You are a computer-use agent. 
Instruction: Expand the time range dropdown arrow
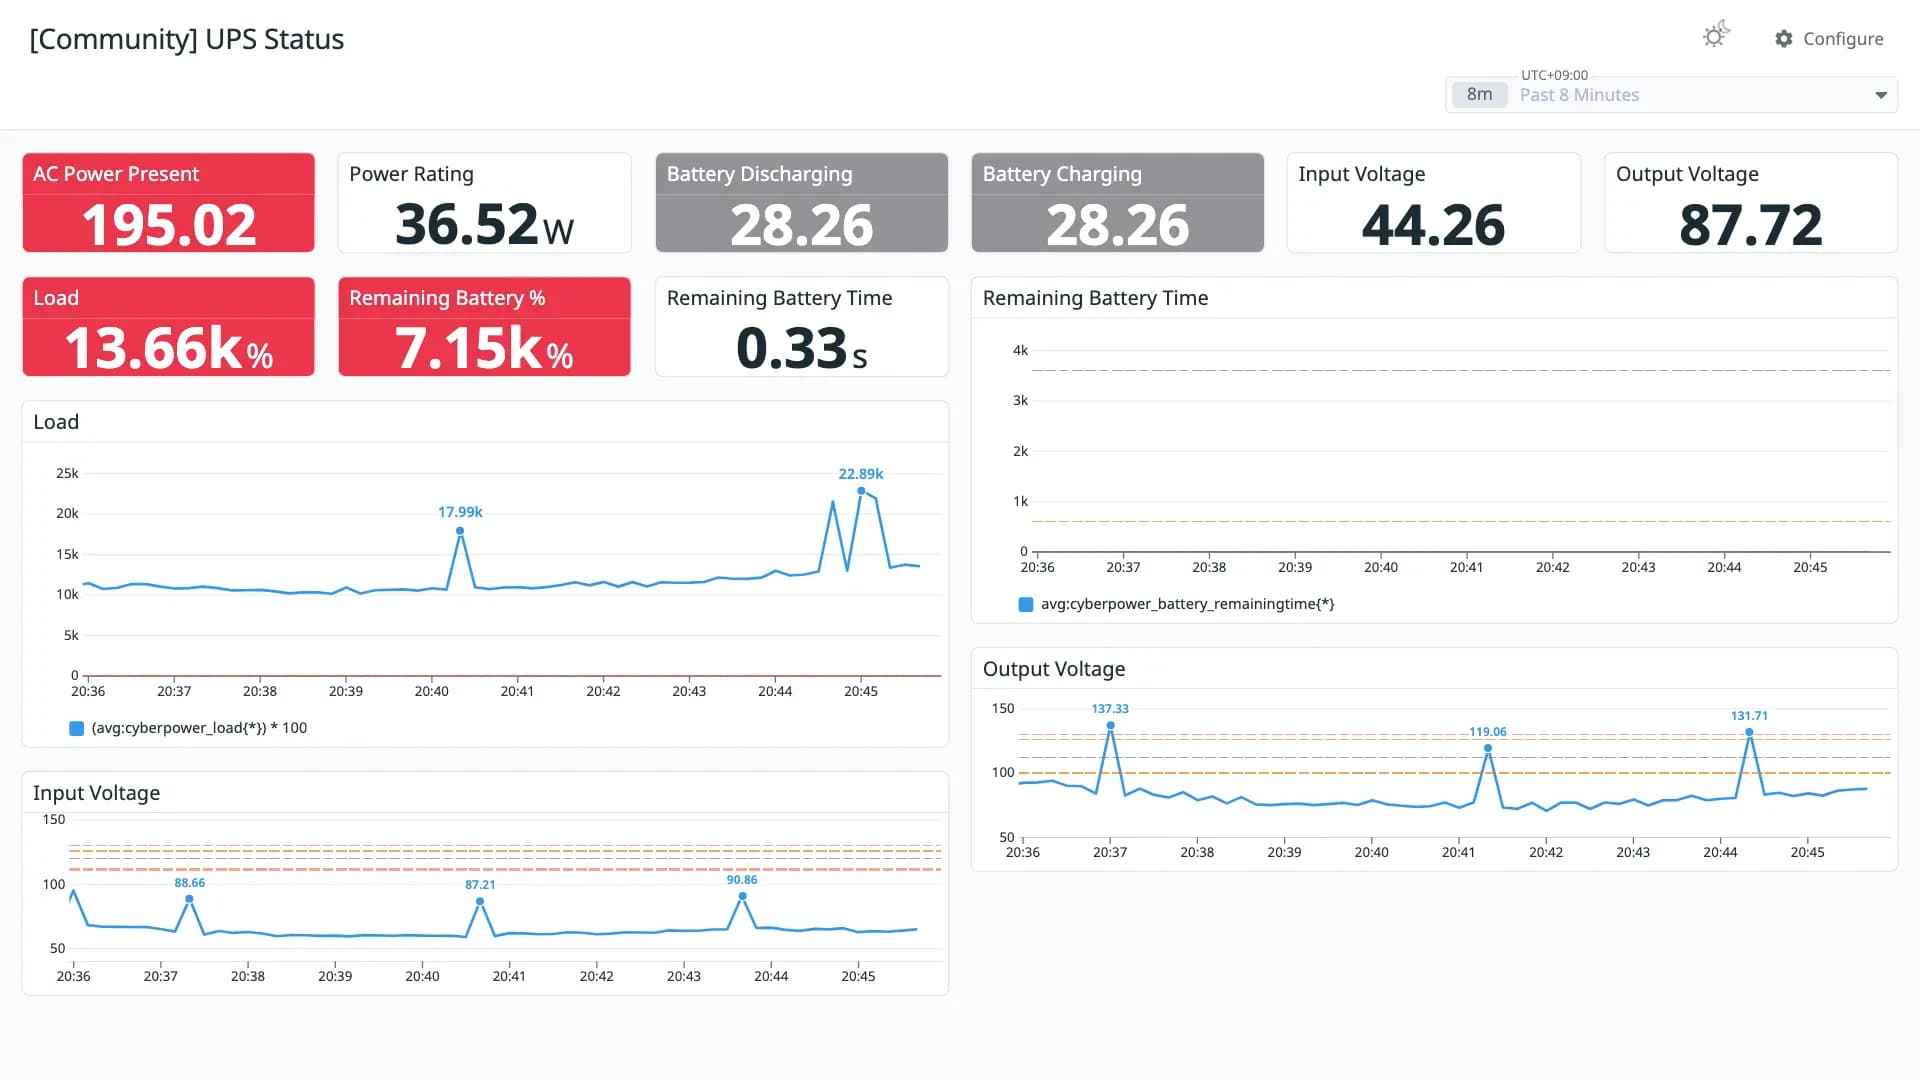[1881, 95]
